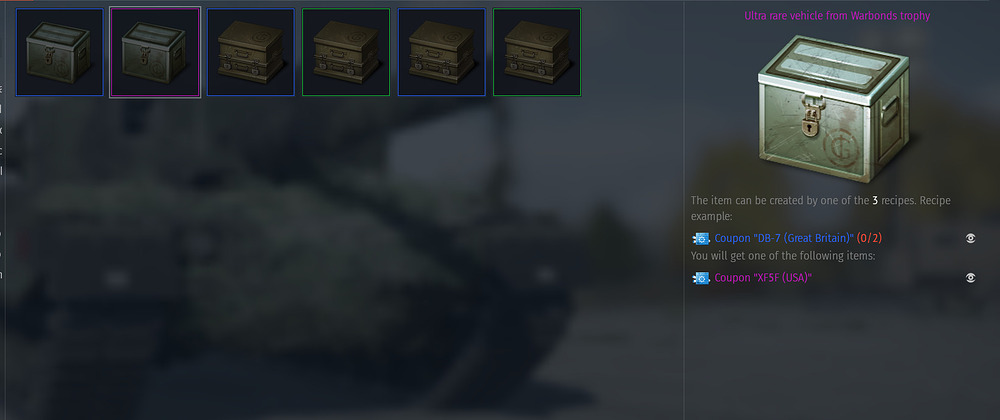This screenshot has width=1000, height=420.
Task: Click the selected purple-bordered silver crate
Action: click(x=155, y=52)
